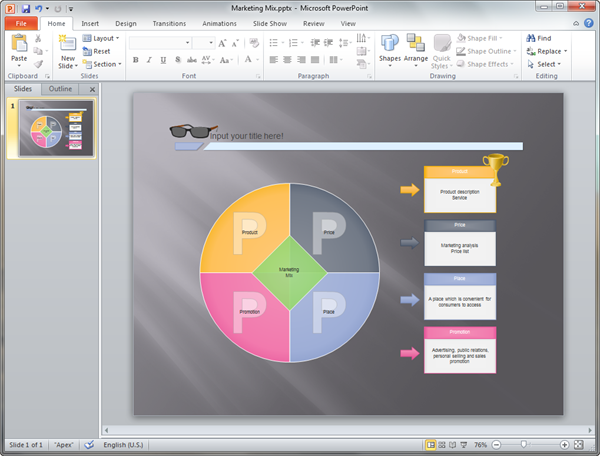The image size is (600, 456).
Task: Click the Find icon in Editing group
Action: [x=543, y=38]
